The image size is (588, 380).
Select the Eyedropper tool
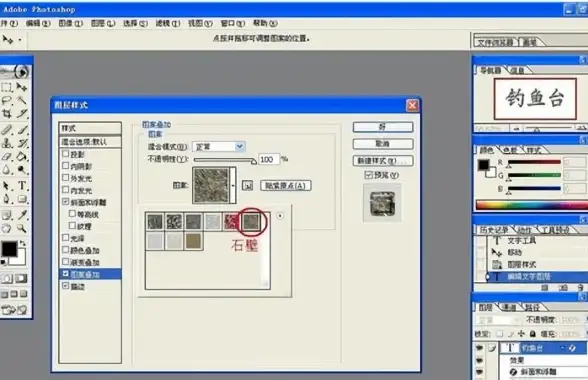(22, 215)
